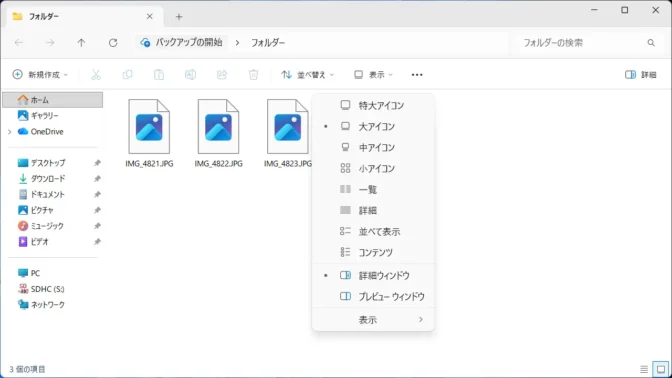Toggle プレビュー ウィンドウ pane option
Viewport: 672px width, 378px height.
pos(373,296)
